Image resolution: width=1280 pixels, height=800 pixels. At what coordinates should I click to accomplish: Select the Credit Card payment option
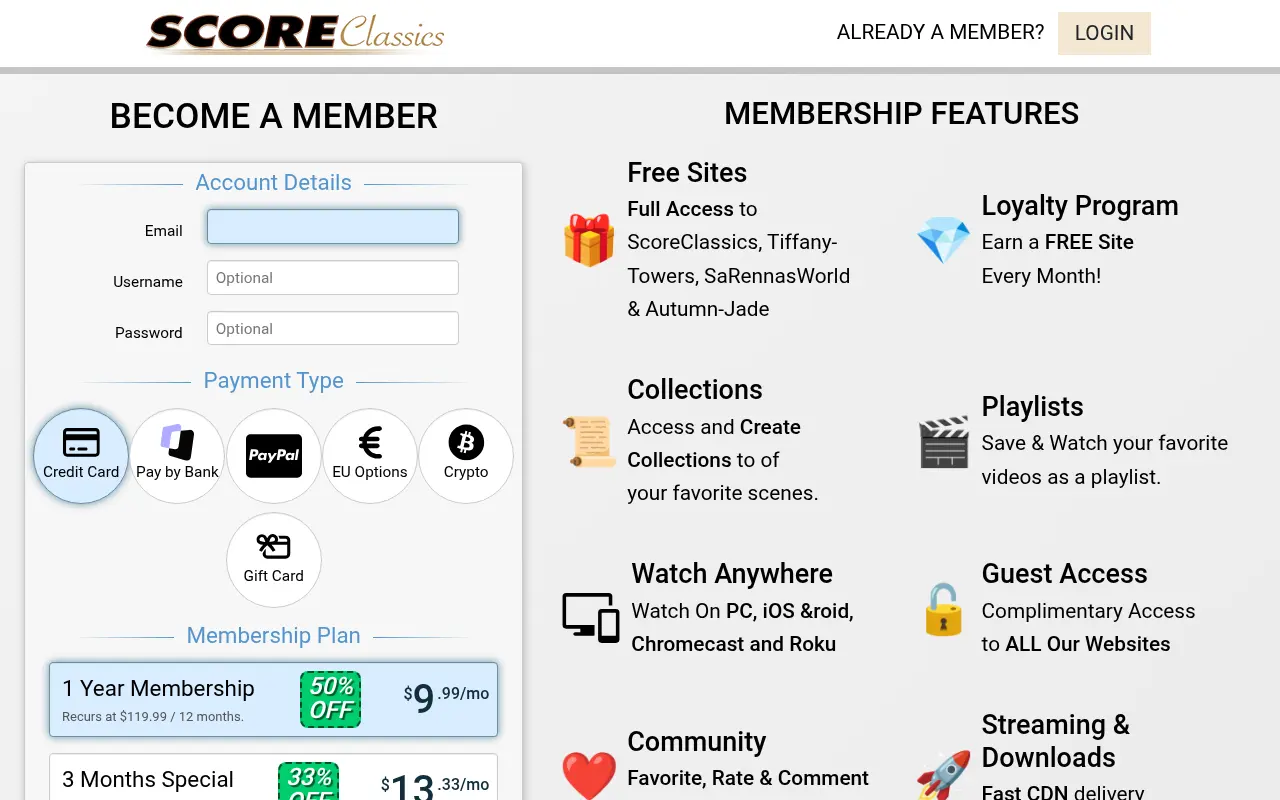pyautogui.click(x=81, y=456)
